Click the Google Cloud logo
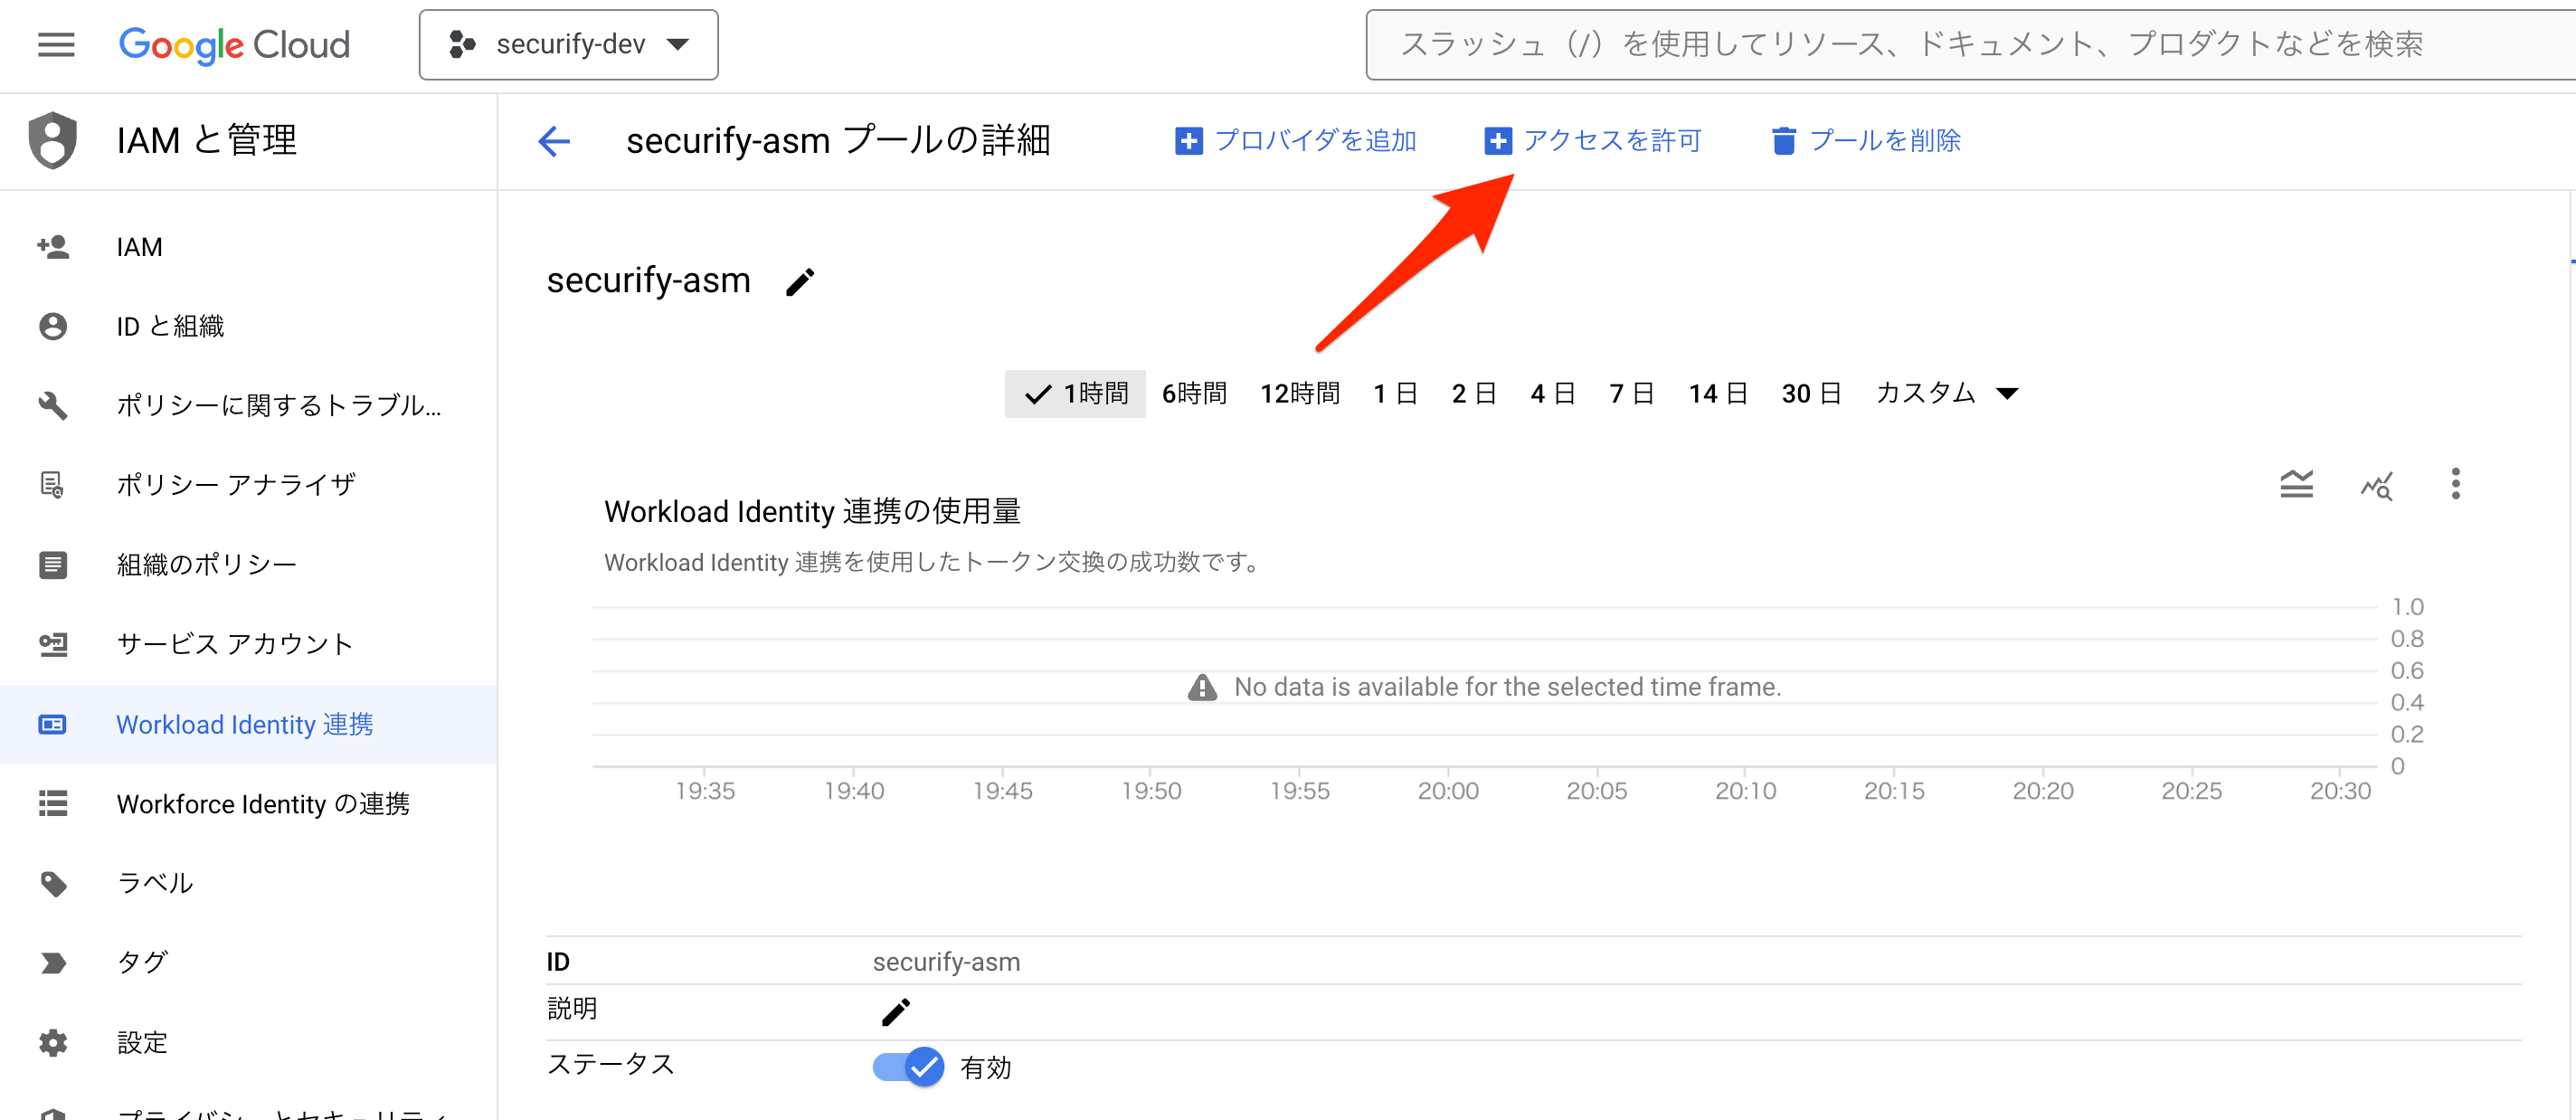 (234, 44)
